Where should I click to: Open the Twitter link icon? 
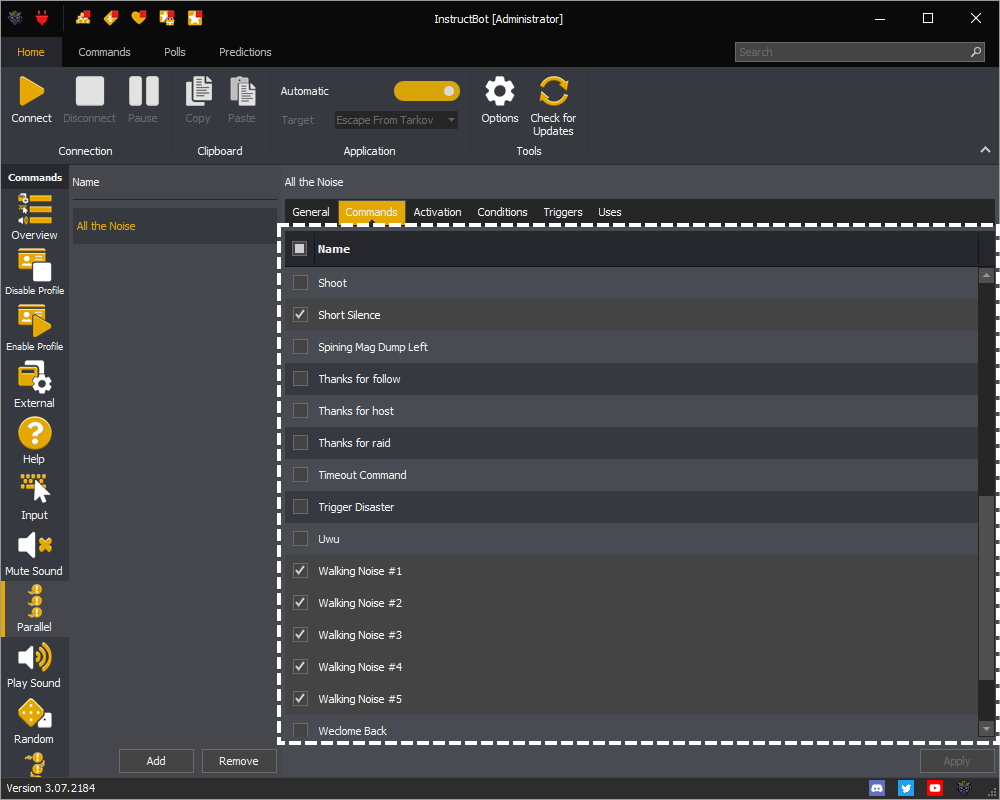tap(906, 788)
